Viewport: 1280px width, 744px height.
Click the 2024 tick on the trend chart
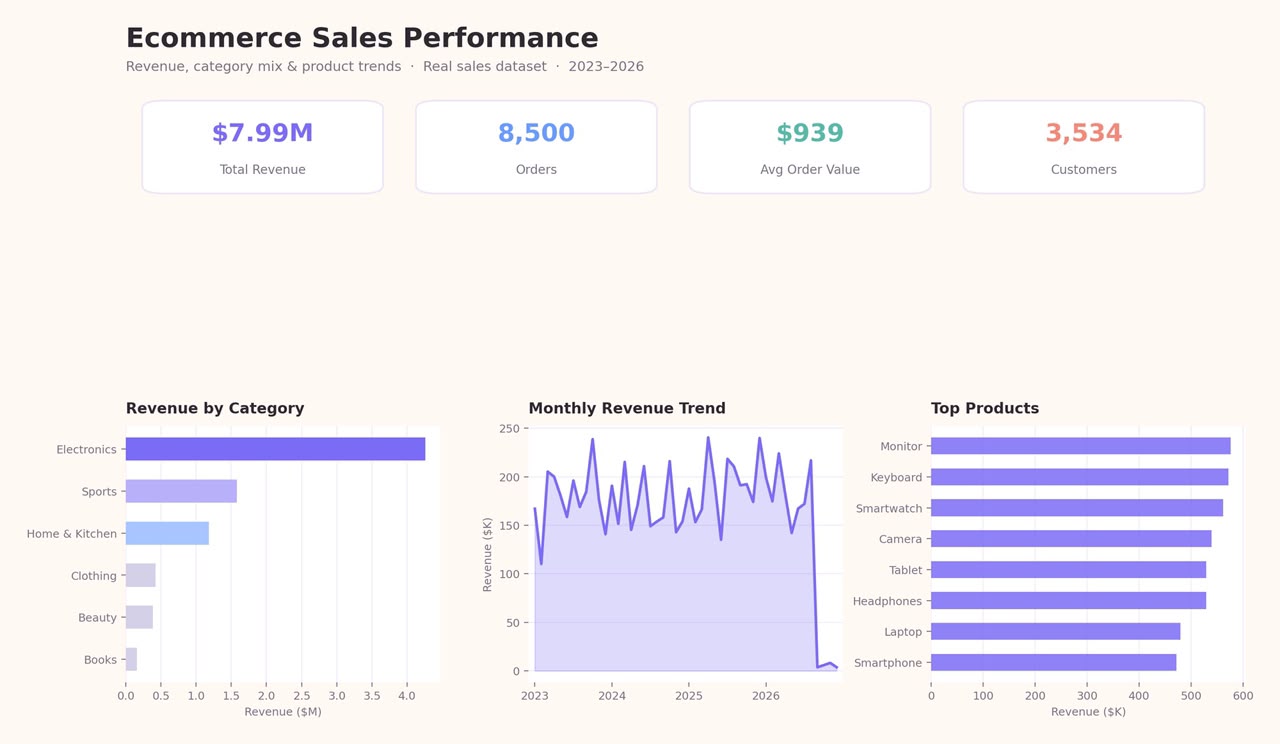click(x=612, y=695)
